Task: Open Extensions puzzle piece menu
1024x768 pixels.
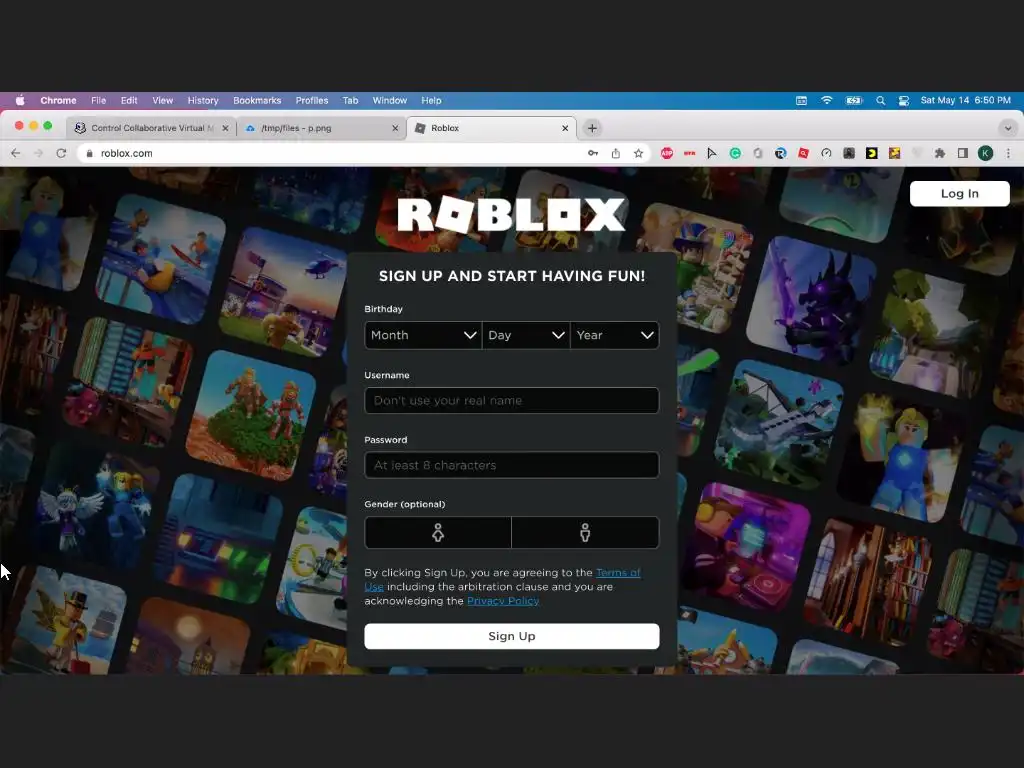Action: [x=940, y=153]
